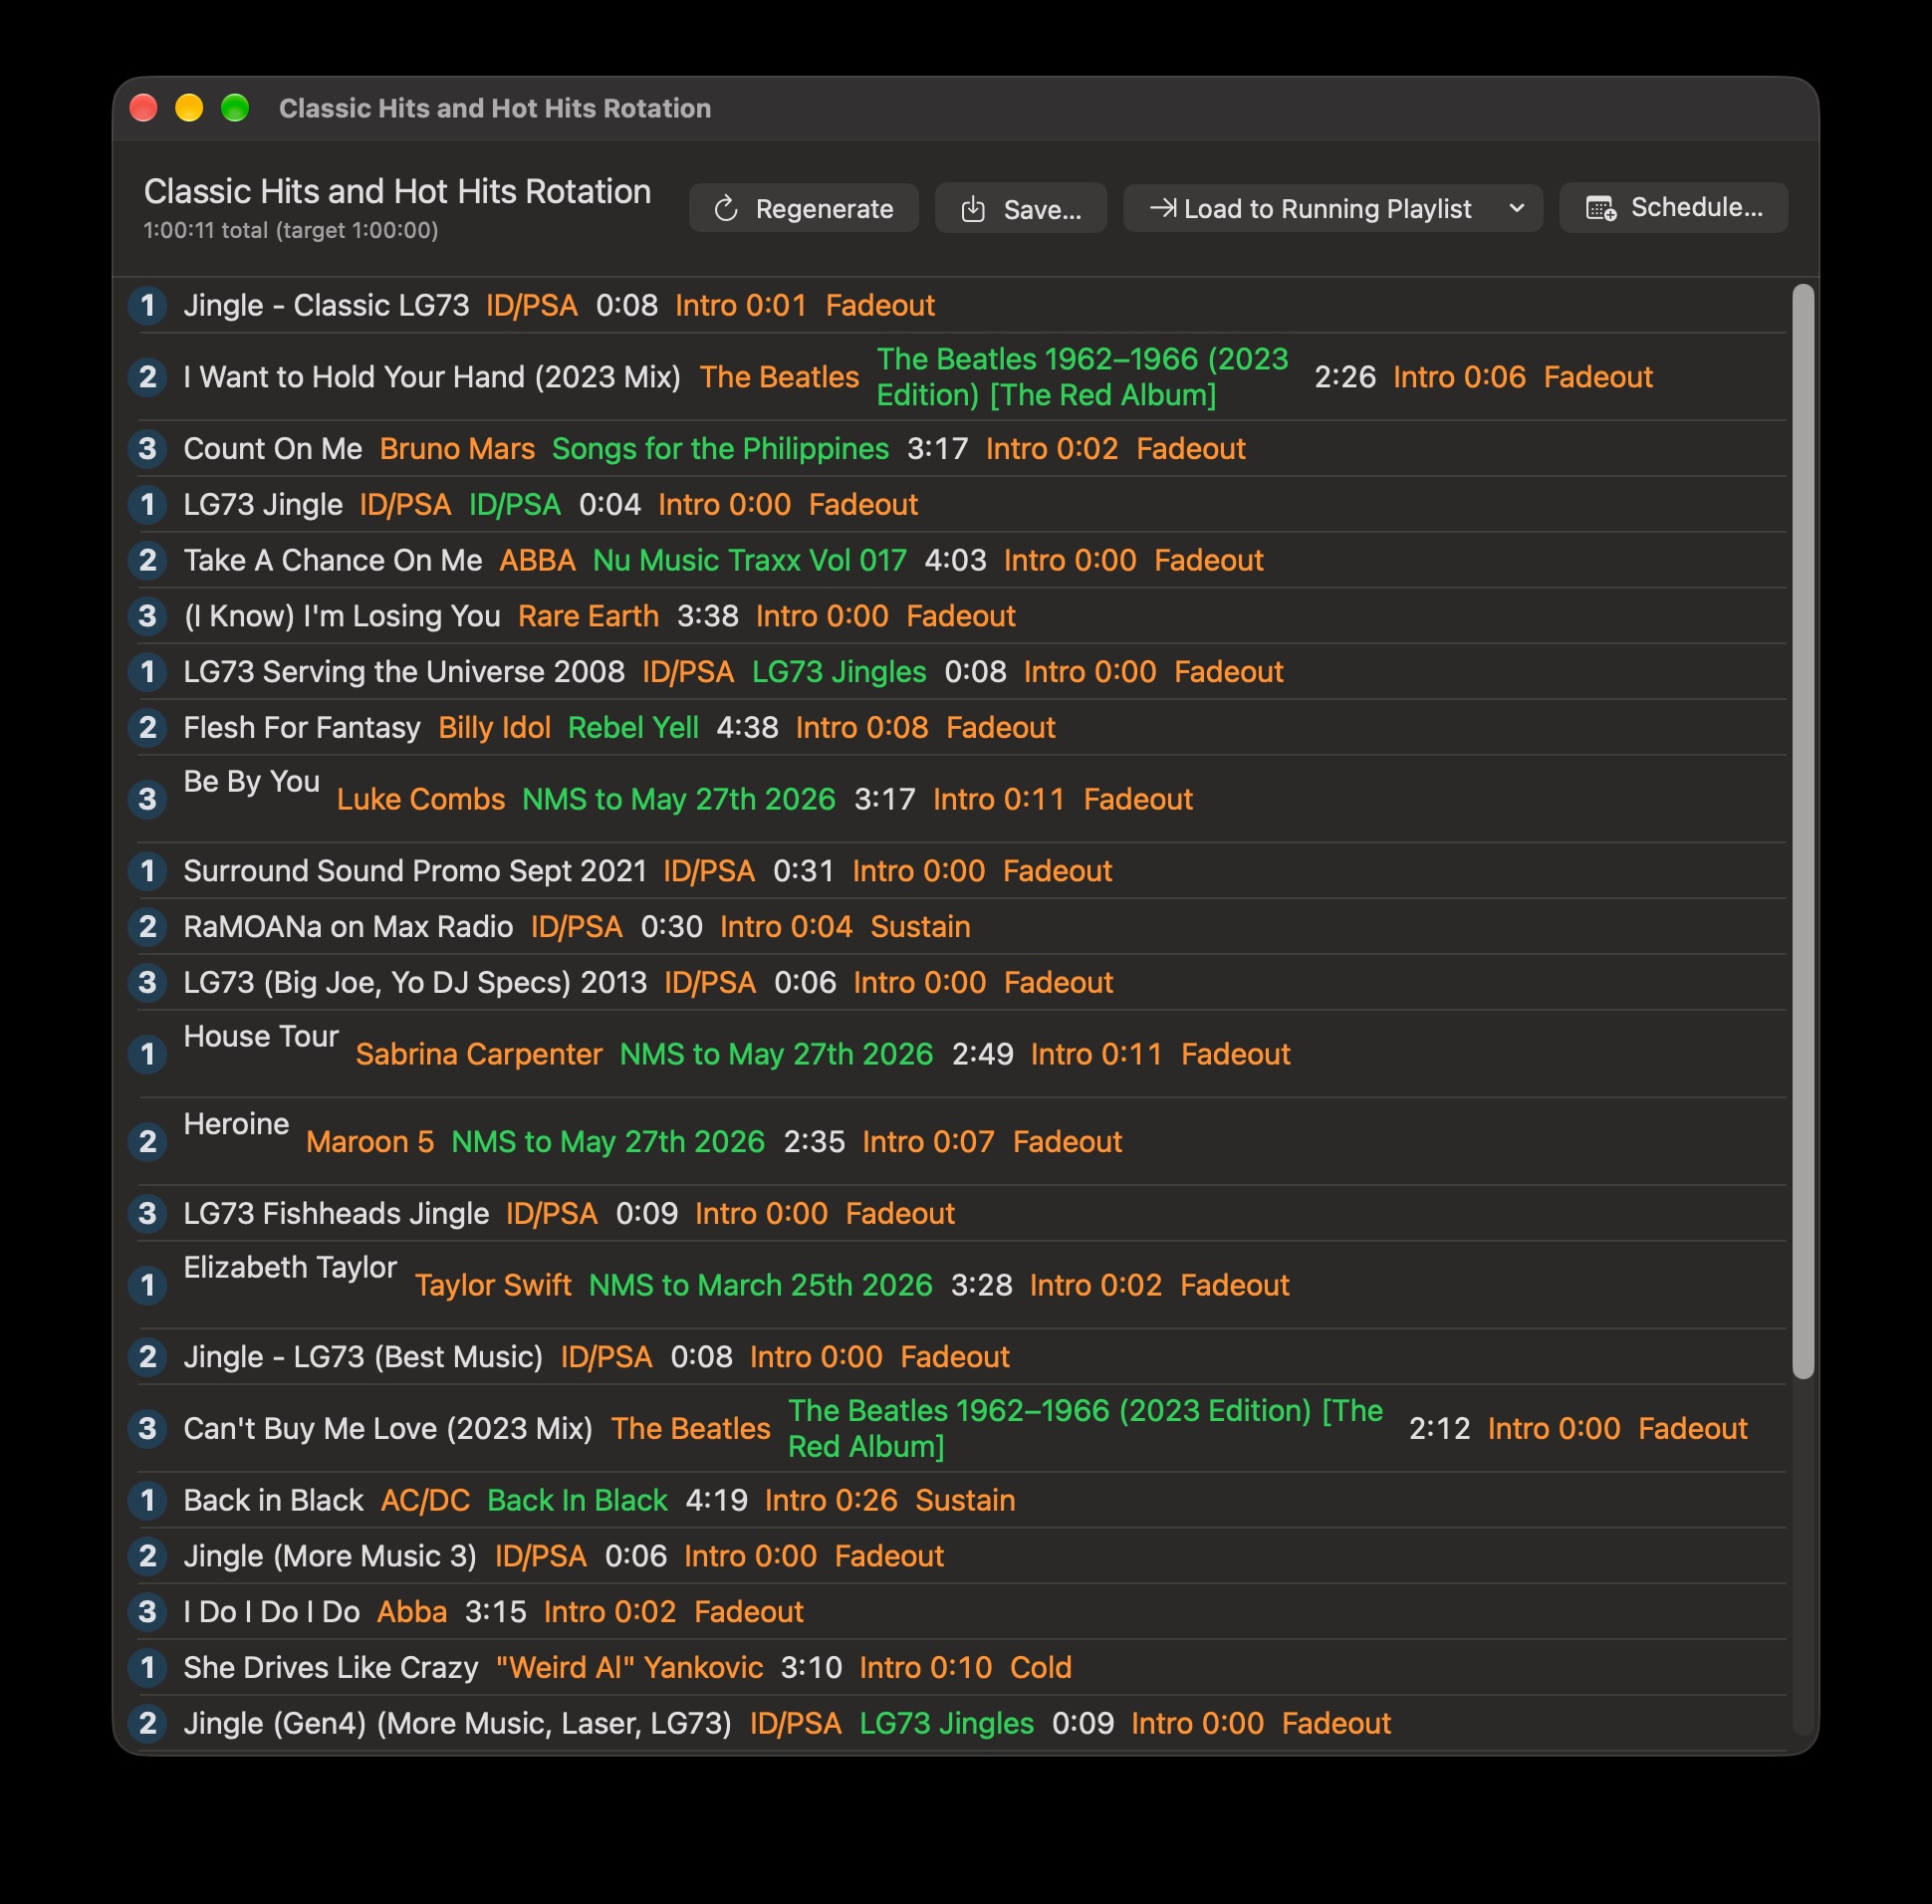Click the Save download icon
This screenshot has width=1932, height=1904.
(x=973, y=209)
